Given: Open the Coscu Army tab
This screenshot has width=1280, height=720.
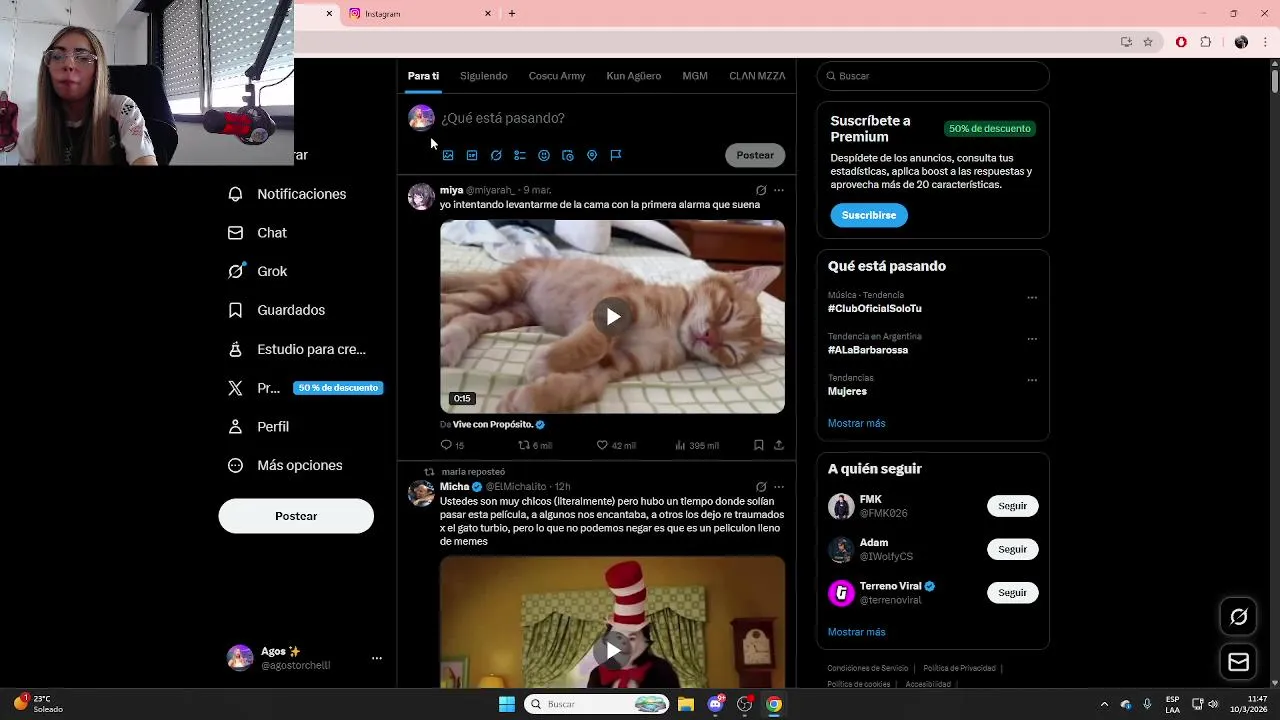Looking at the screenshot, I should [x=557, y=76].
